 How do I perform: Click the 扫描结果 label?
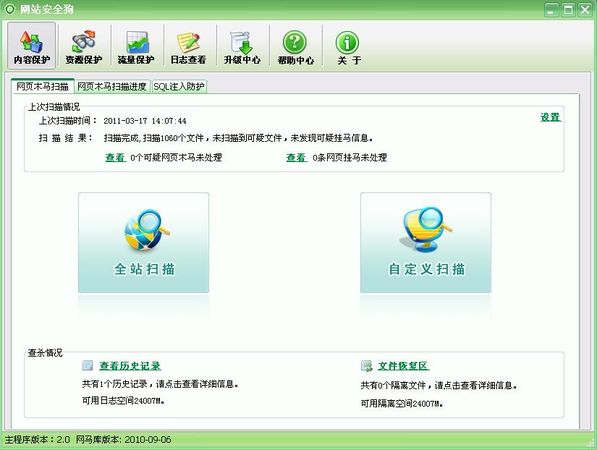65,138
